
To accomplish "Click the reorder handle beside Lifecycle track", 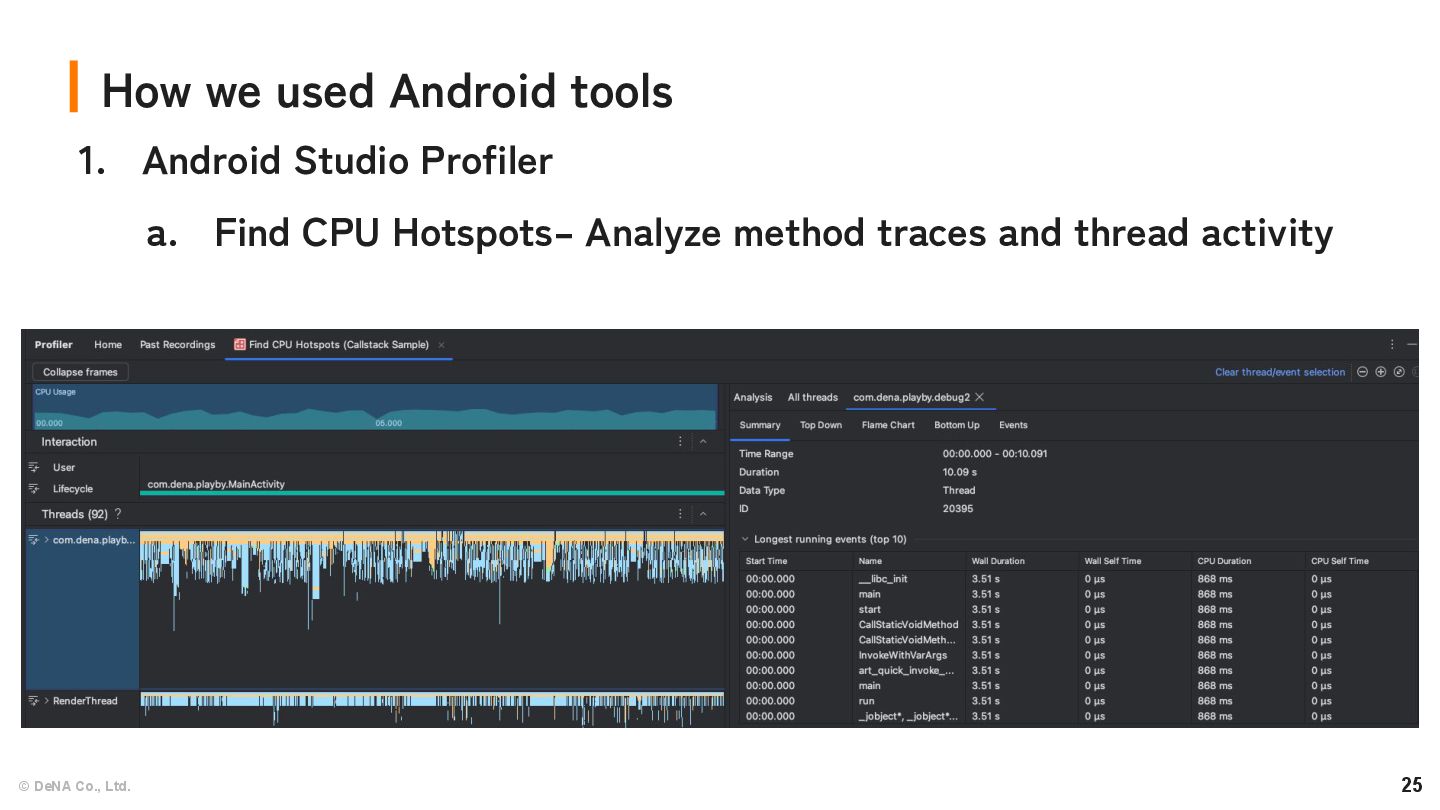I will (34, 489).
